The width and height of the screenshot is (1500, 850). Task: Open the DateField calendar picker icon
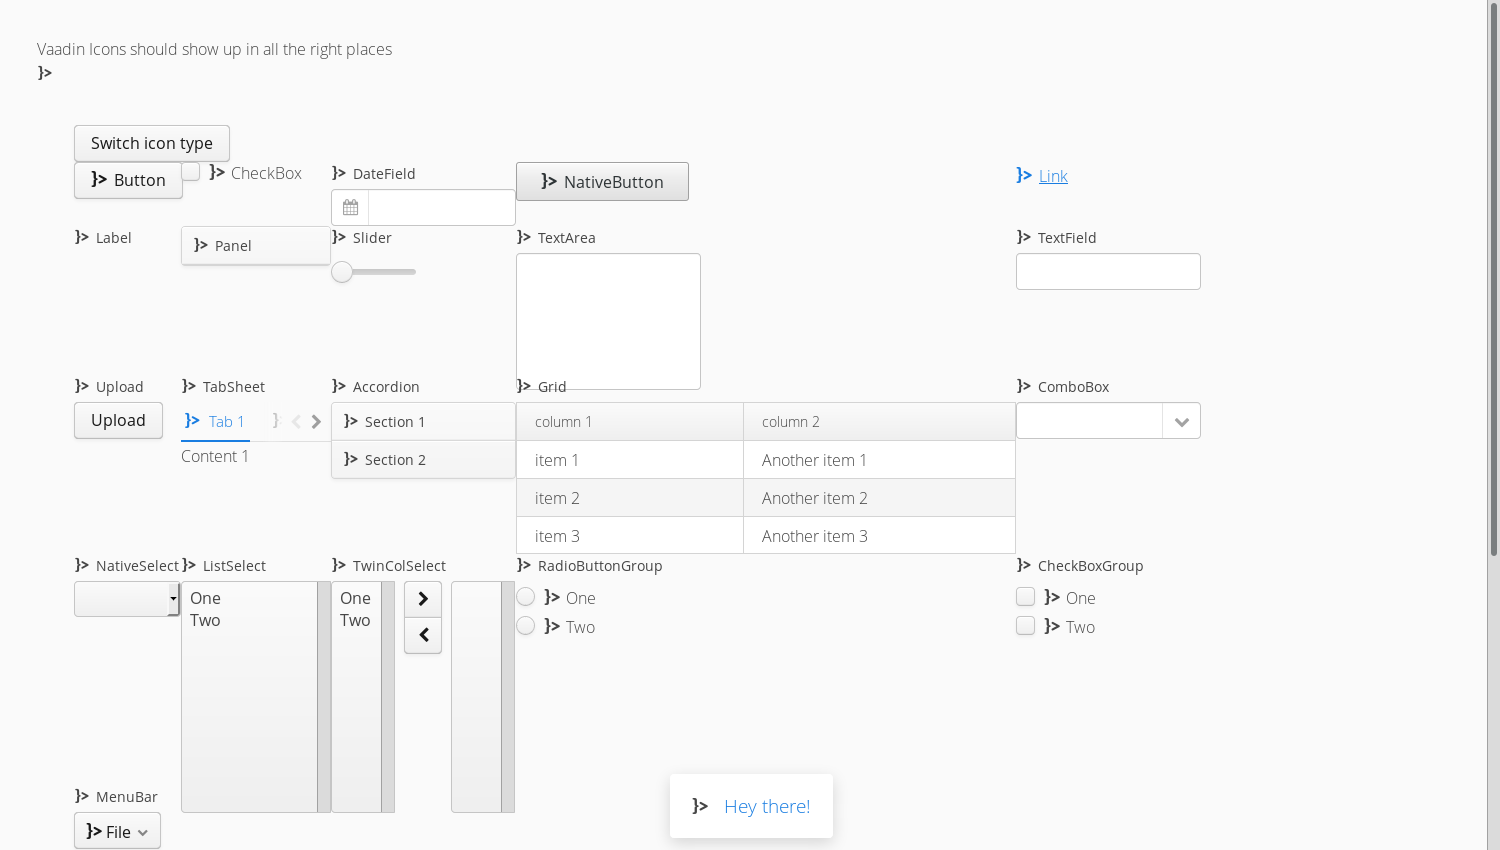(350, 208)
